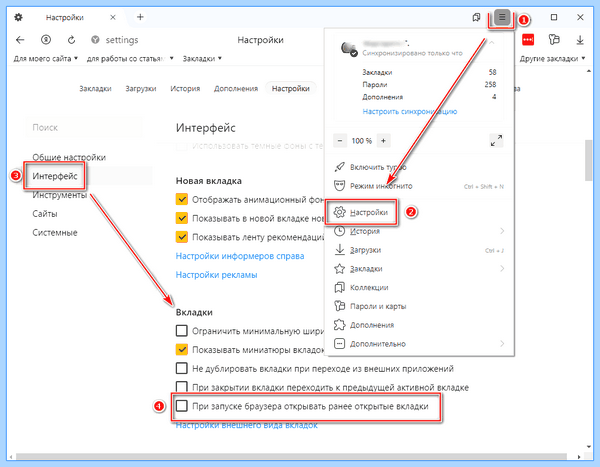The height and width of the screenshot is (467, 600).
Task: Click the vertical scrollbar thumb
Action: 589,160
